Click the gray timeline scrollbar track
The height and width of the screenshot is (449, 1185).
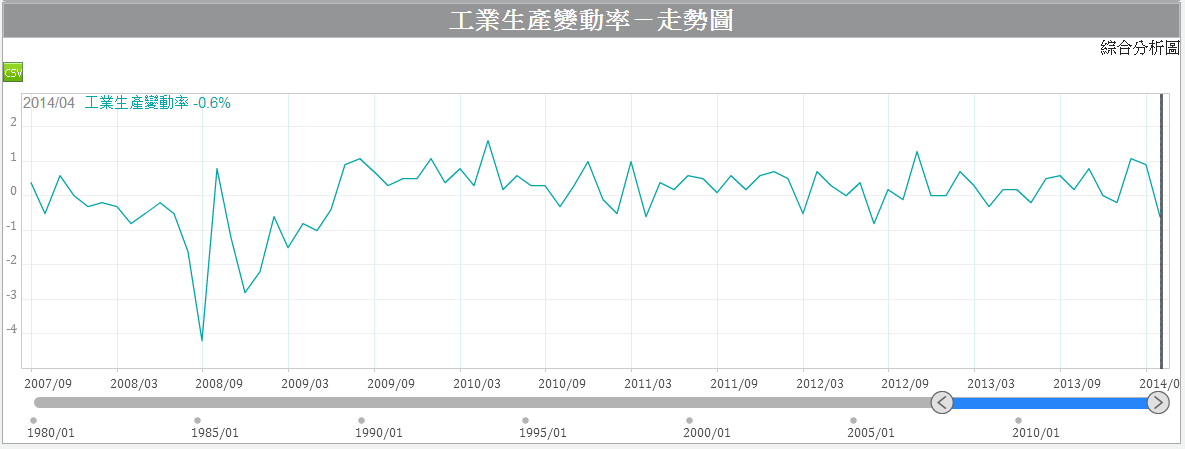point(482,403)
